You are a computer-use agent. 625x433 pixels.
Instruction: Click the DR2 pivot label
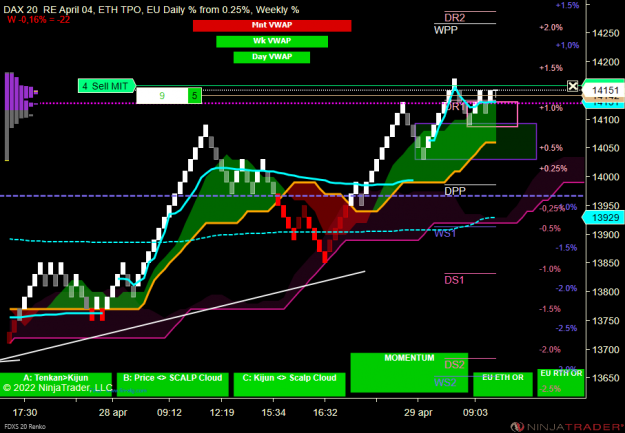(x=455, y=18)
